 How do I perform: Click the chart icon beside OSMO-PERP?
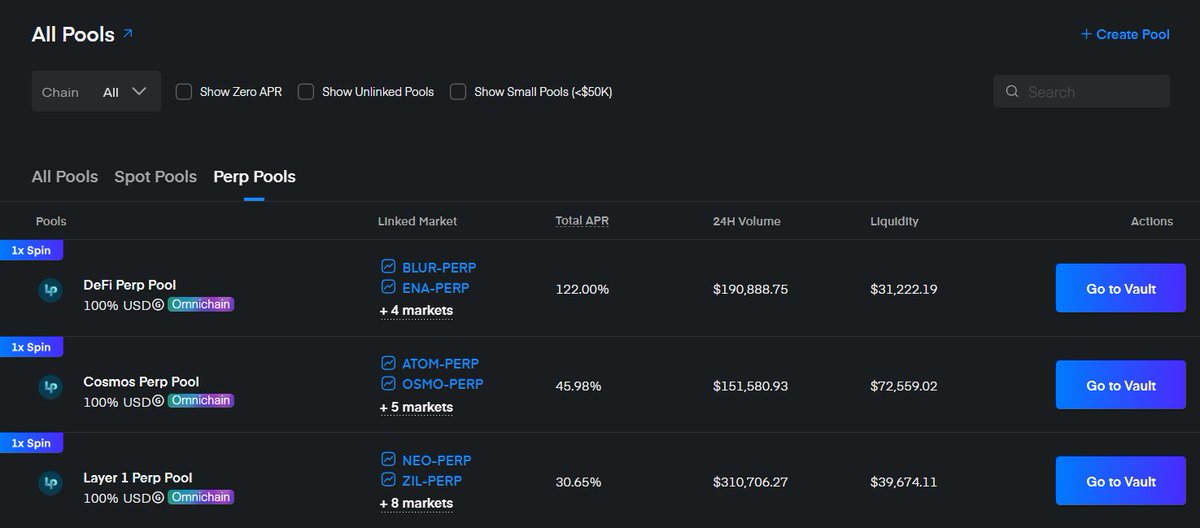(388, 383)
